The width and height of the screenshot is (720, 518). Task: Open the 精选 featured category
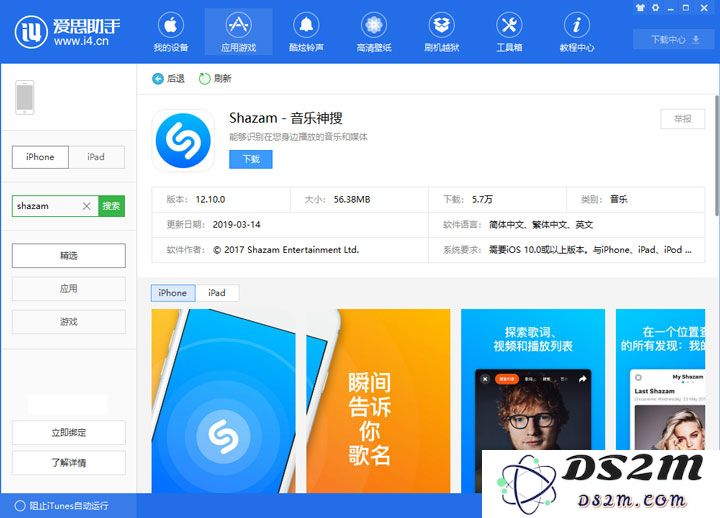click(x=68, y=255)
